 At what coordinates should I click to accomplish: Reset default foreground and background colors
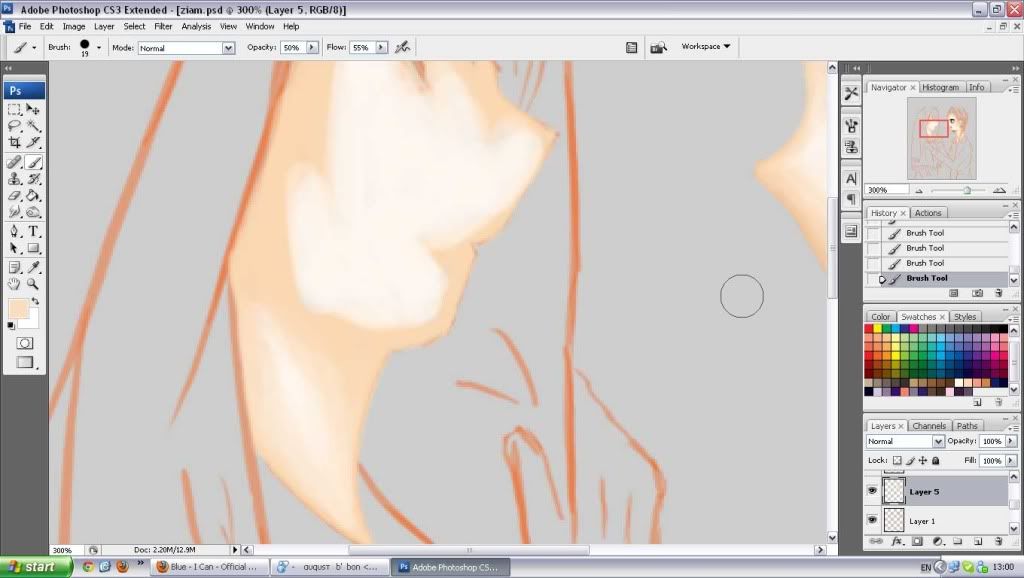[x=11, y=325]
